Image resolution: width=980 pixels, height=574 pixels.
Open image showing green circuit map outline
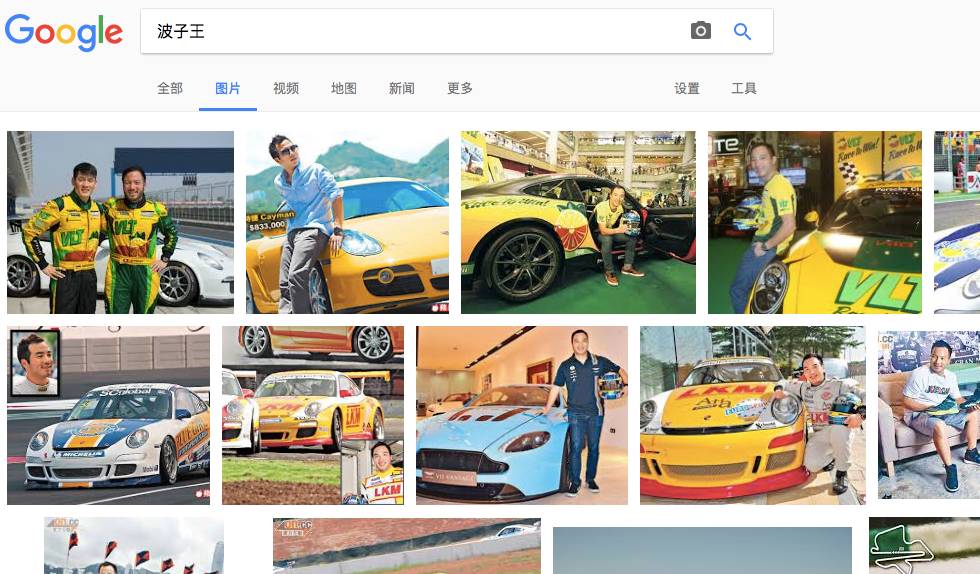[x=924, y=545]
